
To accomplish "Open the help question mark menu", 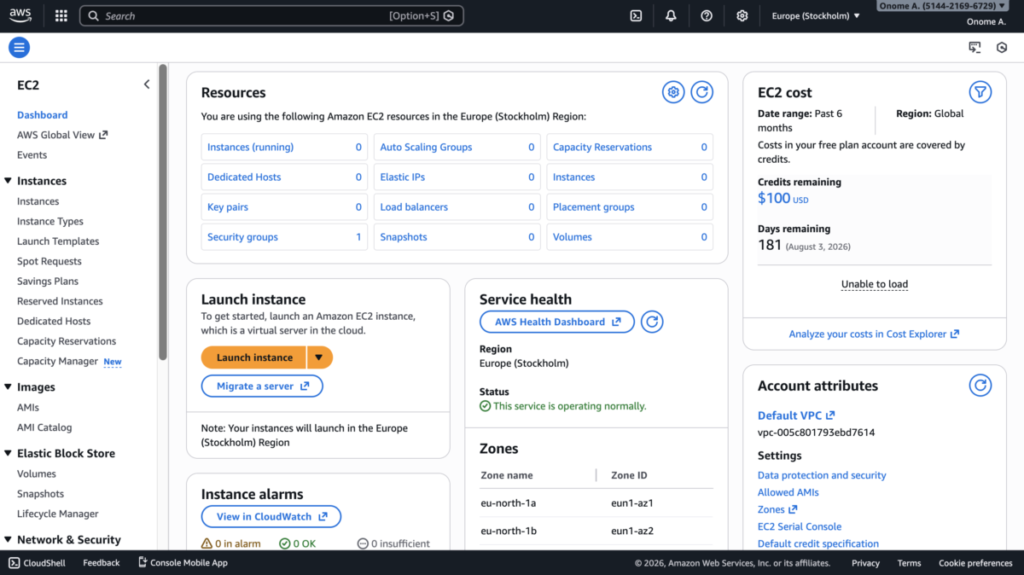I will (x=707, y=16).
